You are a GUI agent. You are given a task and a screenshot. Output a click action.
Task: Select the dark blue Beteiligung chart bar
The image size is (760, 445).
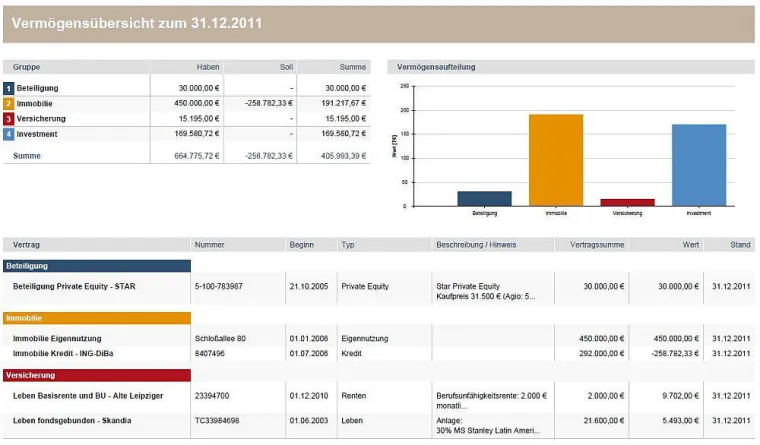tap(484, 198)
